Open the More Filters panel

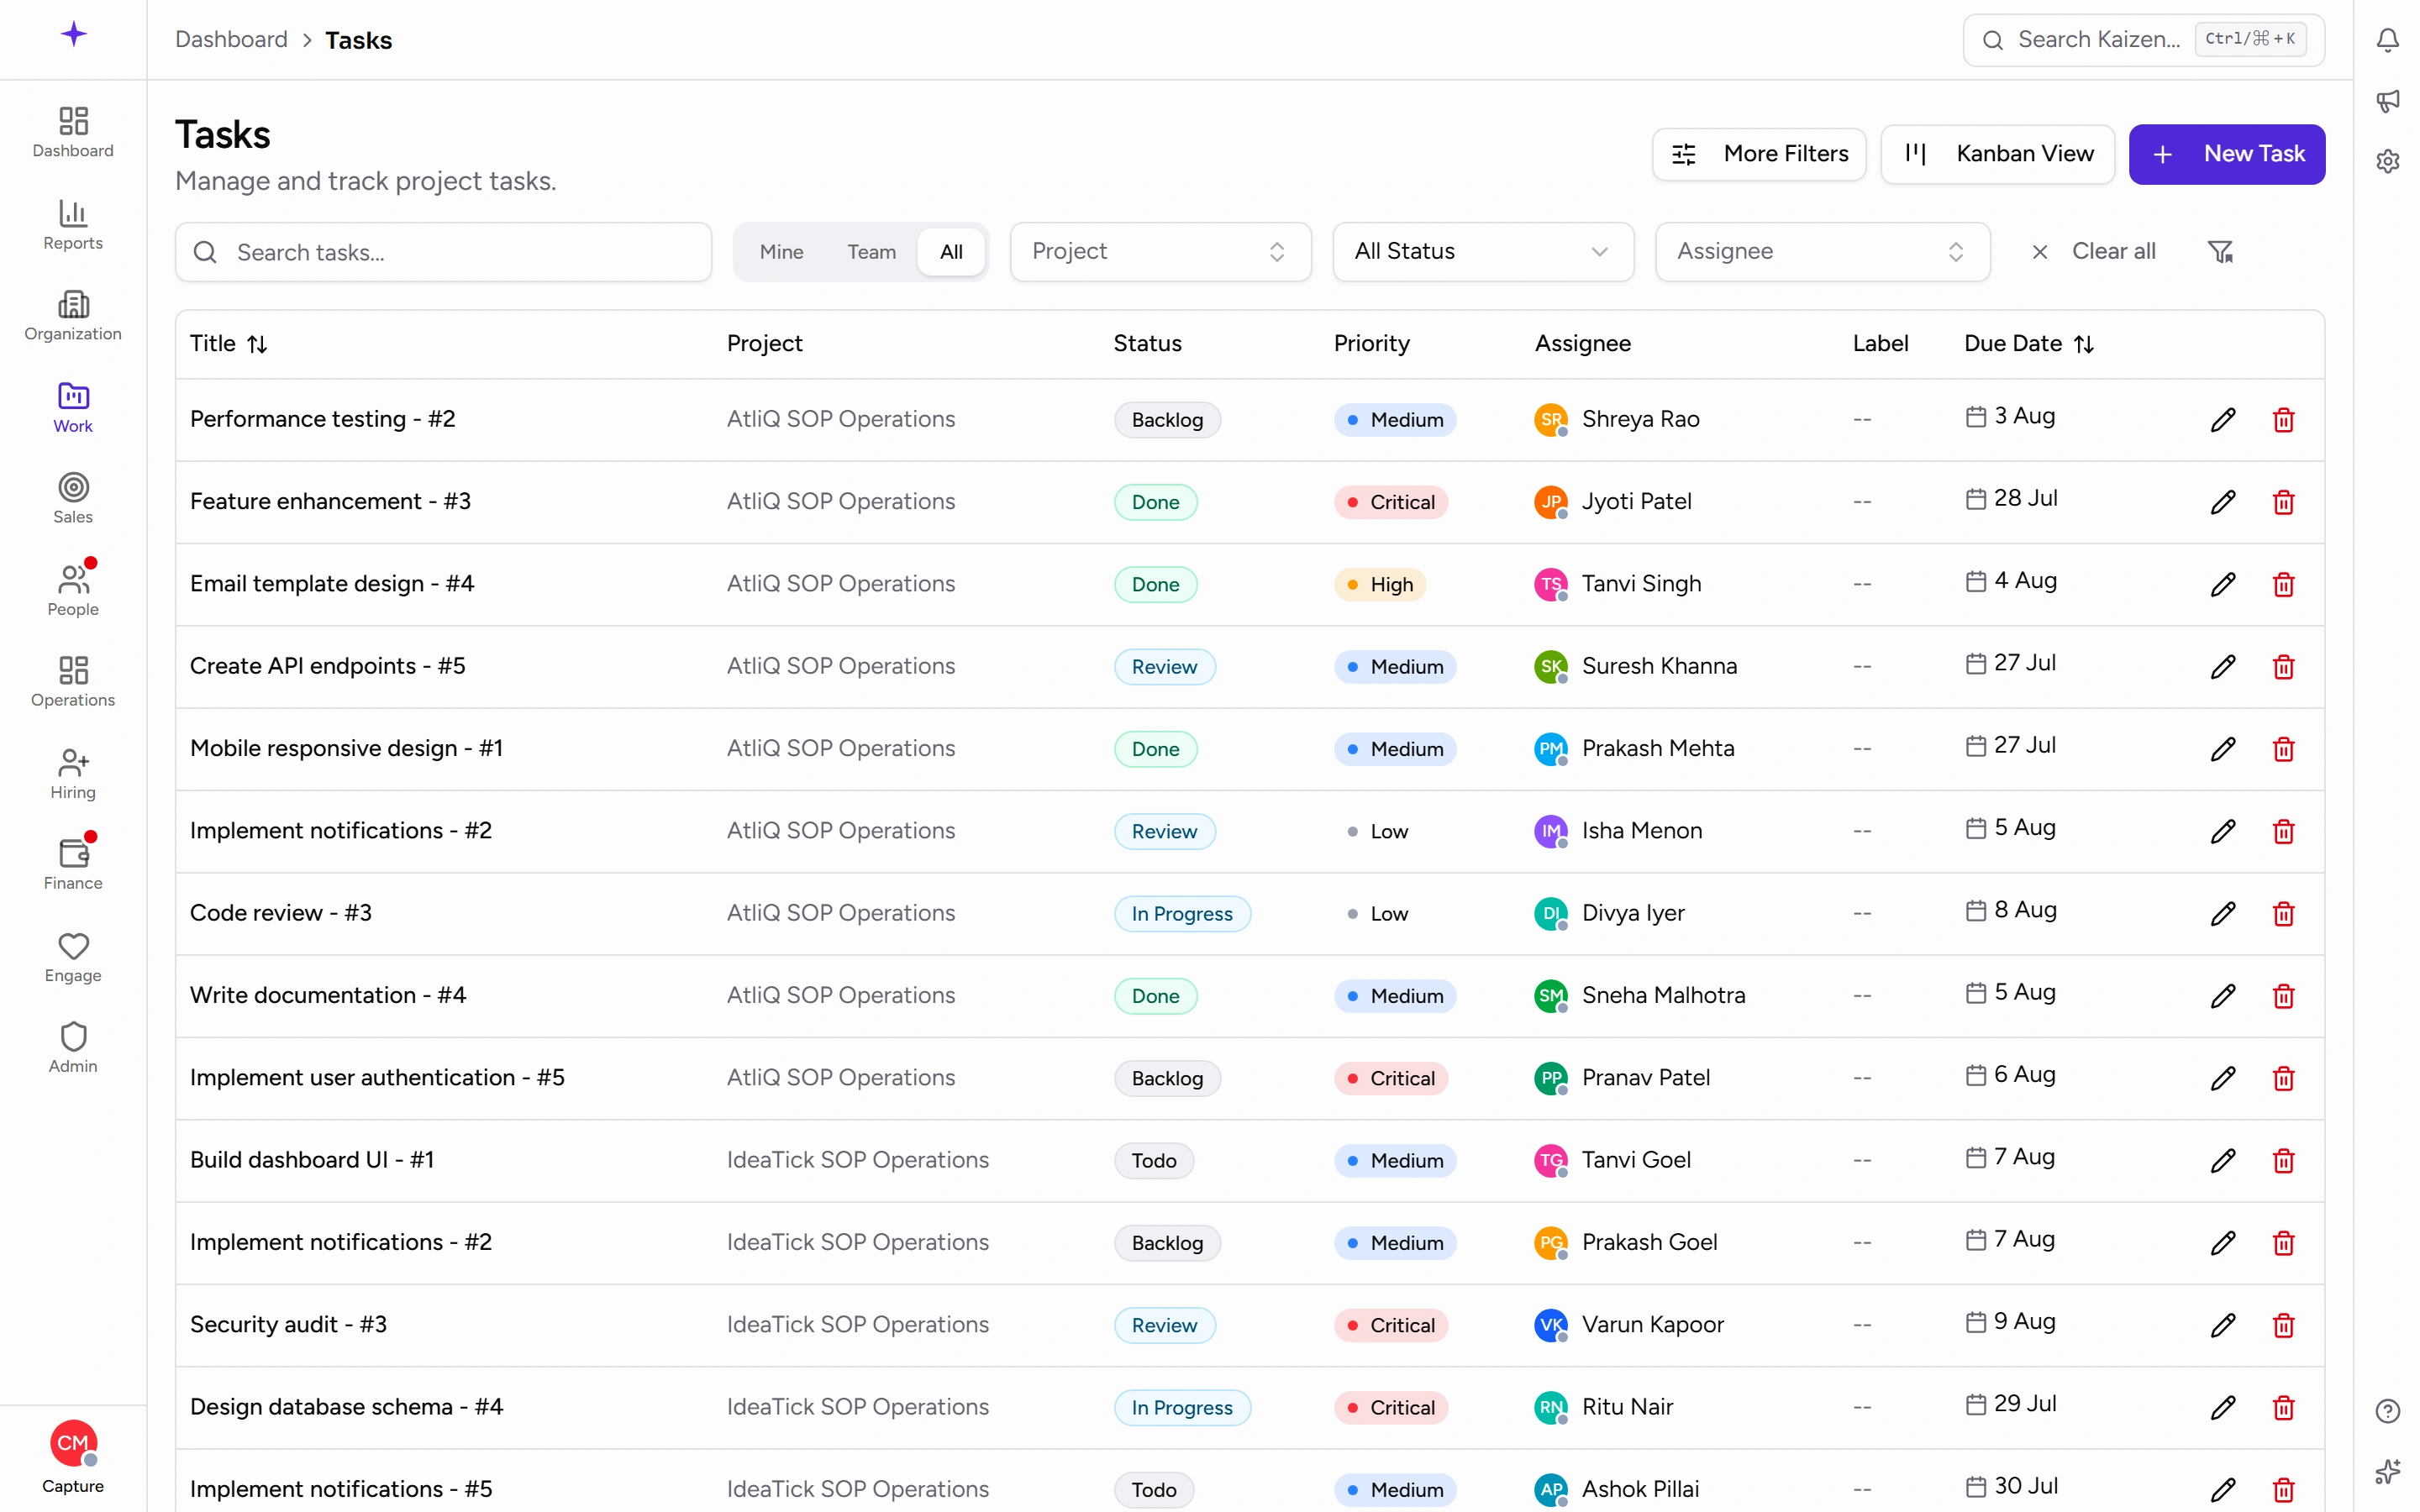(x=1759, y=154)
